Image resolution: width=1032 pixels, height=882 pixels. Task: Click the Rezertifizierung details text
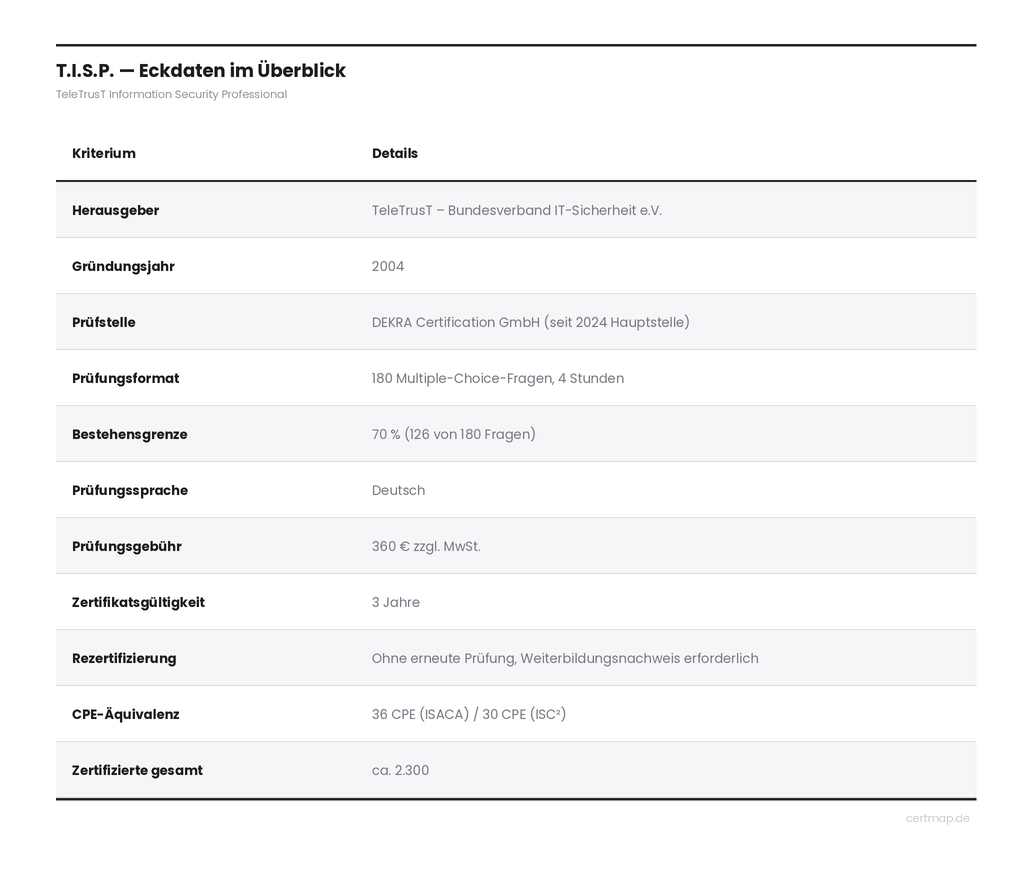[x=565, y=658]
